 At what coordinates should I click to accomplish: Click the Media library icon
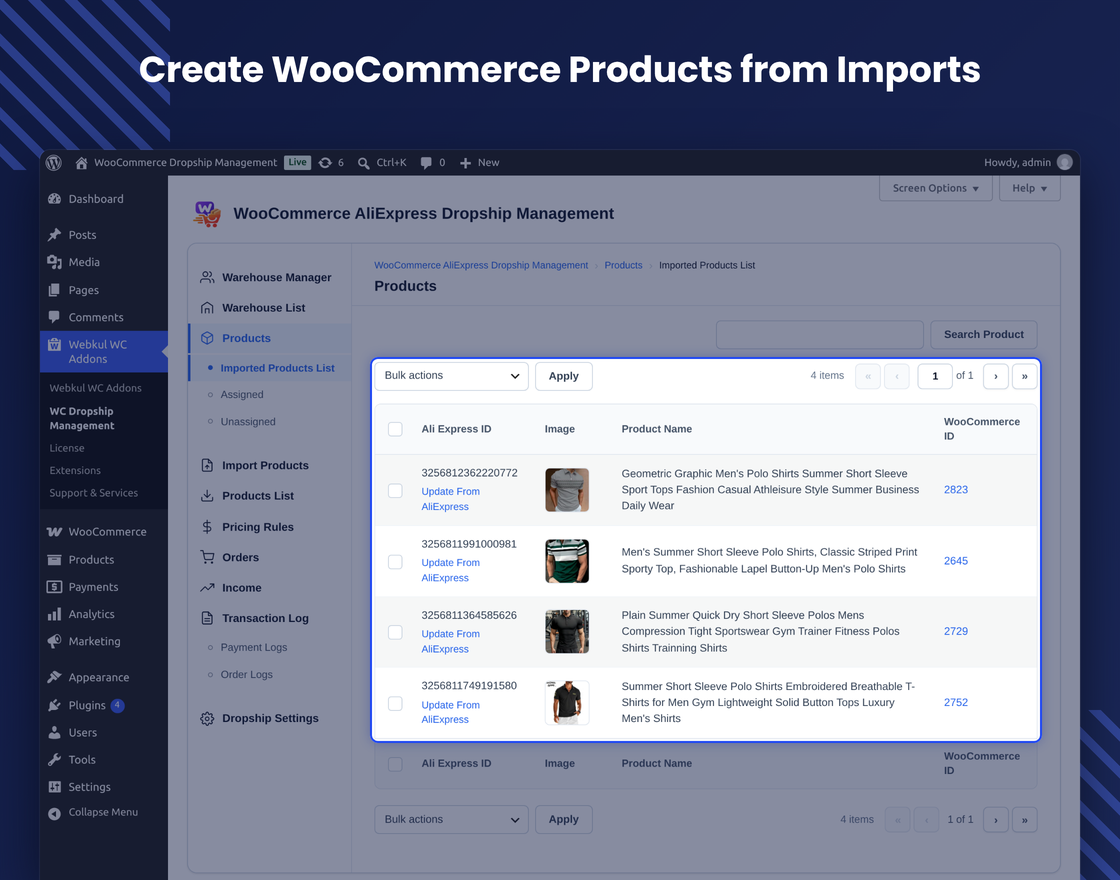click(x=54, y=262)
